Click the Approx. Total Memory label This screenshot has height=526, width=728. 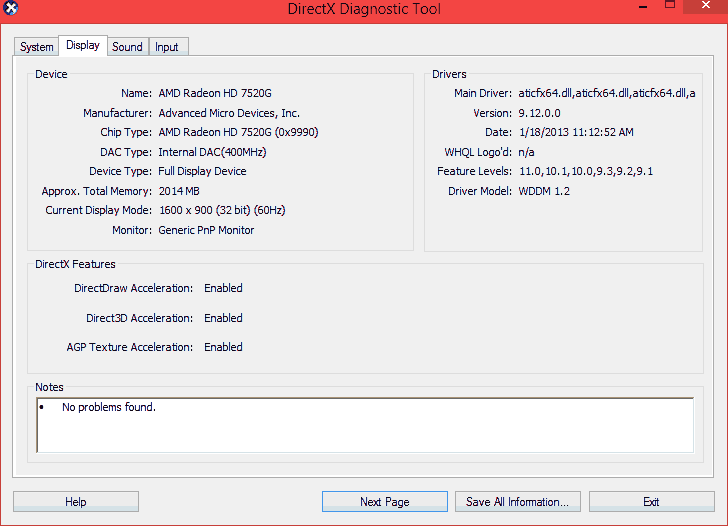point(97,191)
